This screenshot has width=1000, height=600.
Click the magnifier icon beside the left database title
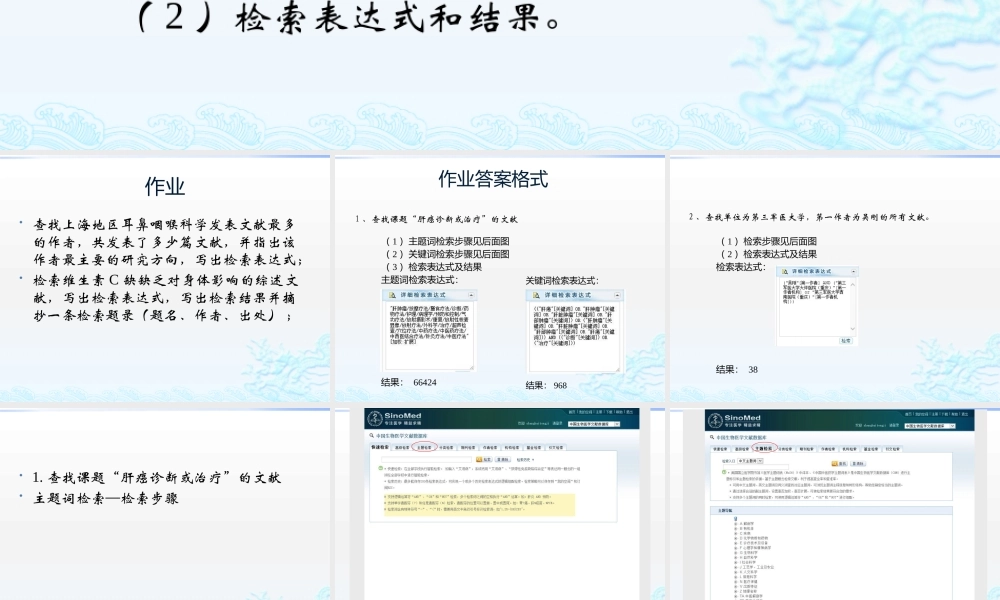[372, 437]
